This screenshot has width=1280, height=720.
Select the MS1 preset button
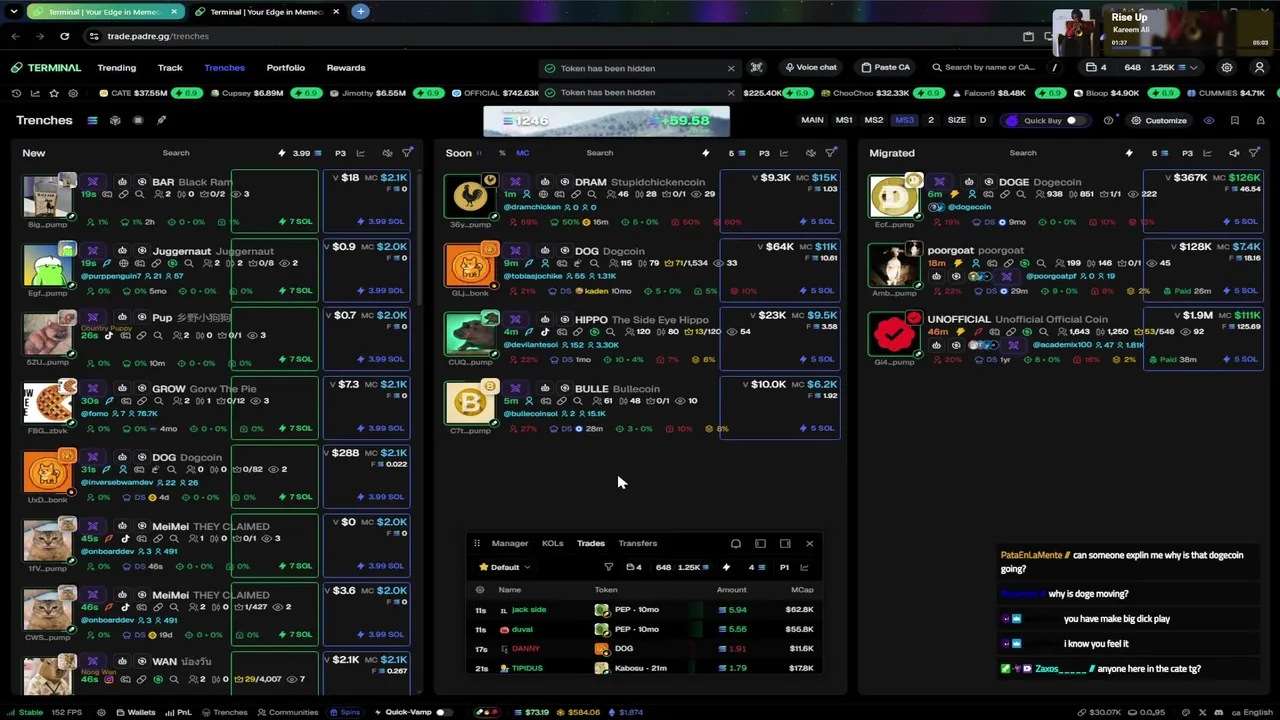[x=844, y=121]
